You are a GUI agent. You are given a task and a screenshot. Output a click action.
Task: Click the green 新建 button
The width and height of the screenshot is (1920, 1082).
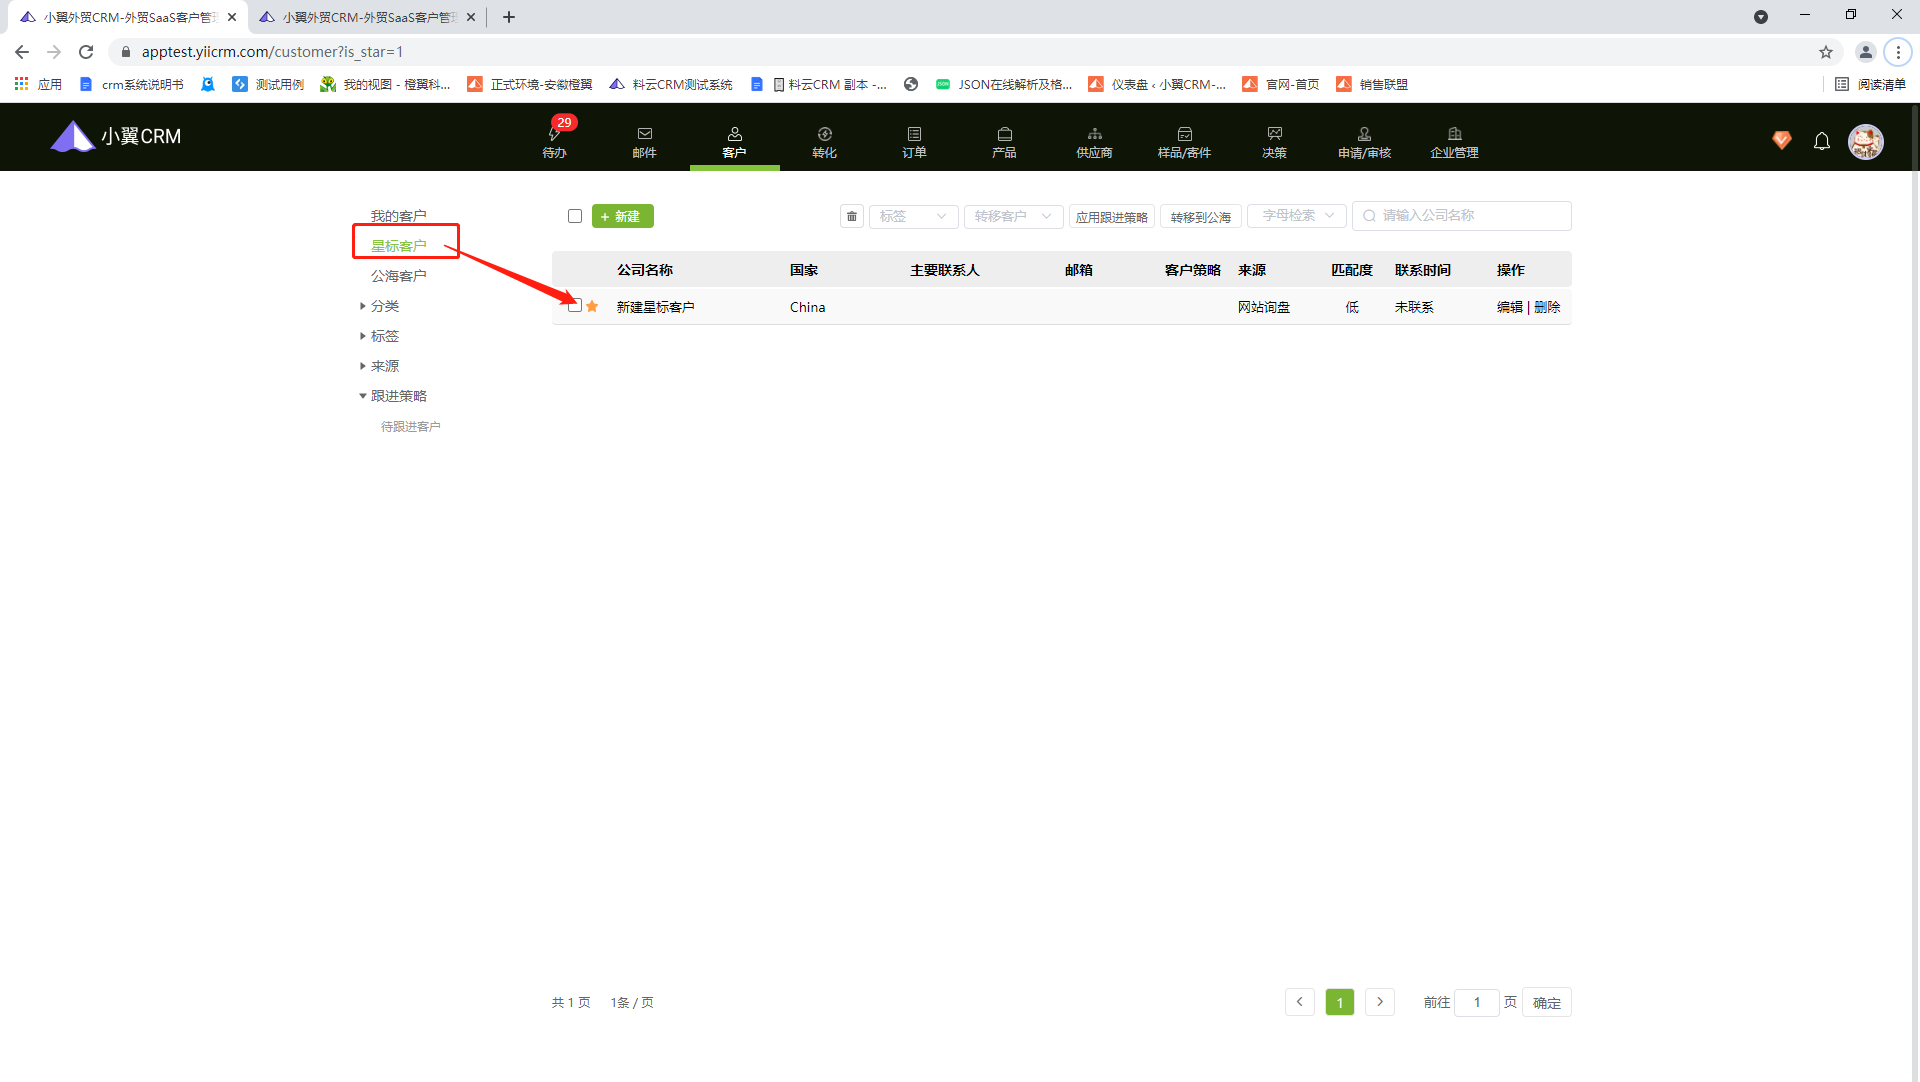[x=622, y=216]
